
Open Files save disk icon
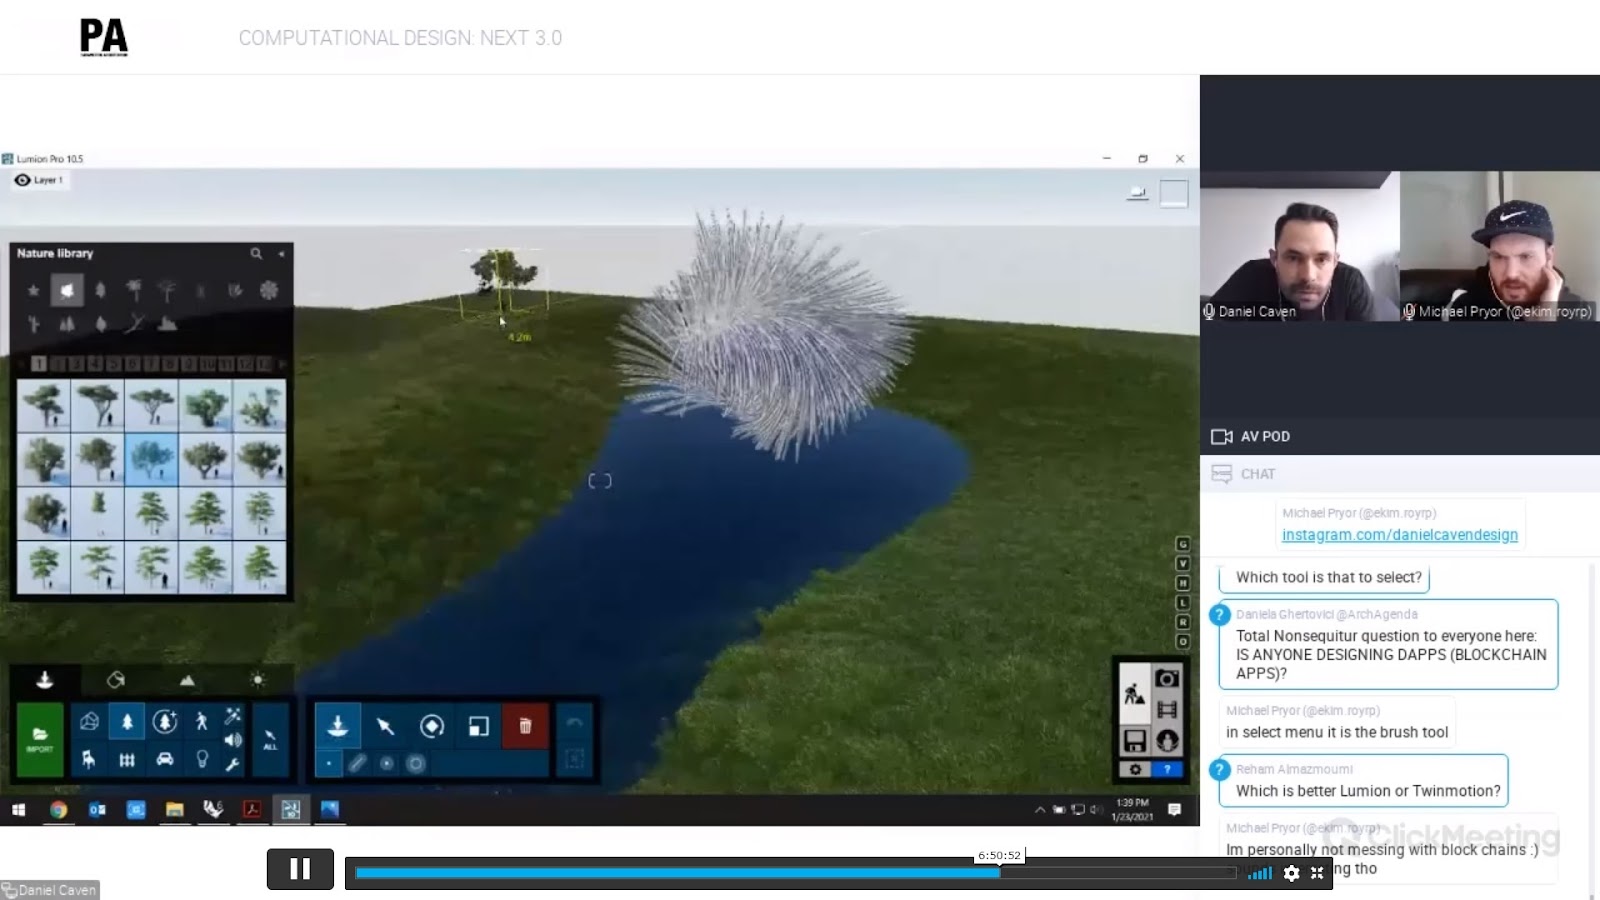pyautogui.click(x=1134, y=741)
